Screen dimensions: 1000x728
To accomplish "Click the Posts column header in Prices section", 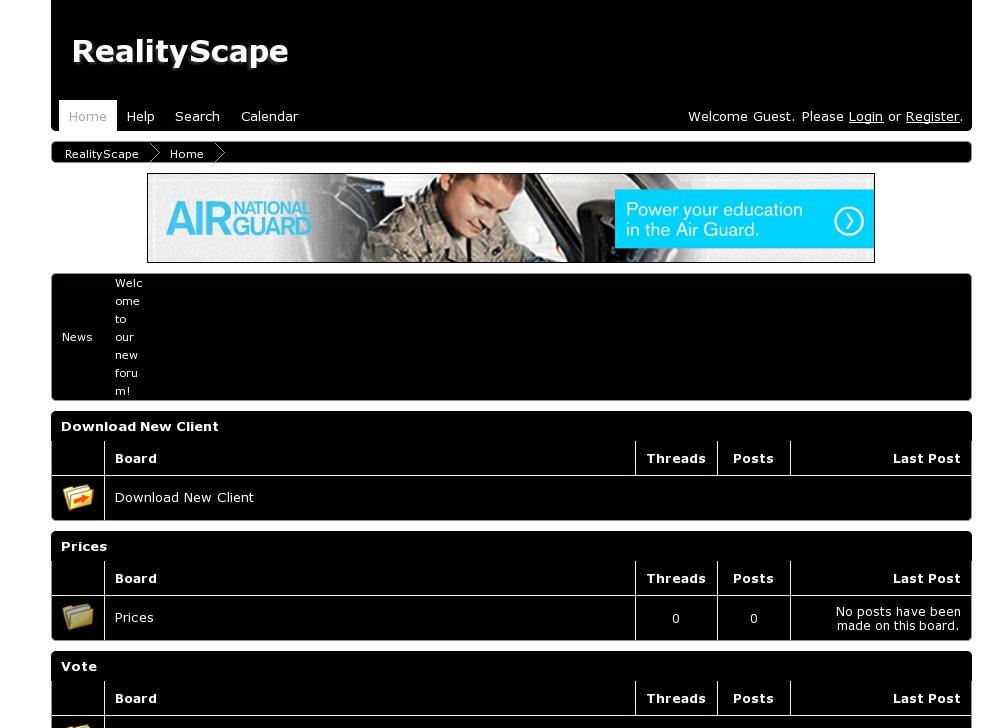I will [x=753, y=578].
